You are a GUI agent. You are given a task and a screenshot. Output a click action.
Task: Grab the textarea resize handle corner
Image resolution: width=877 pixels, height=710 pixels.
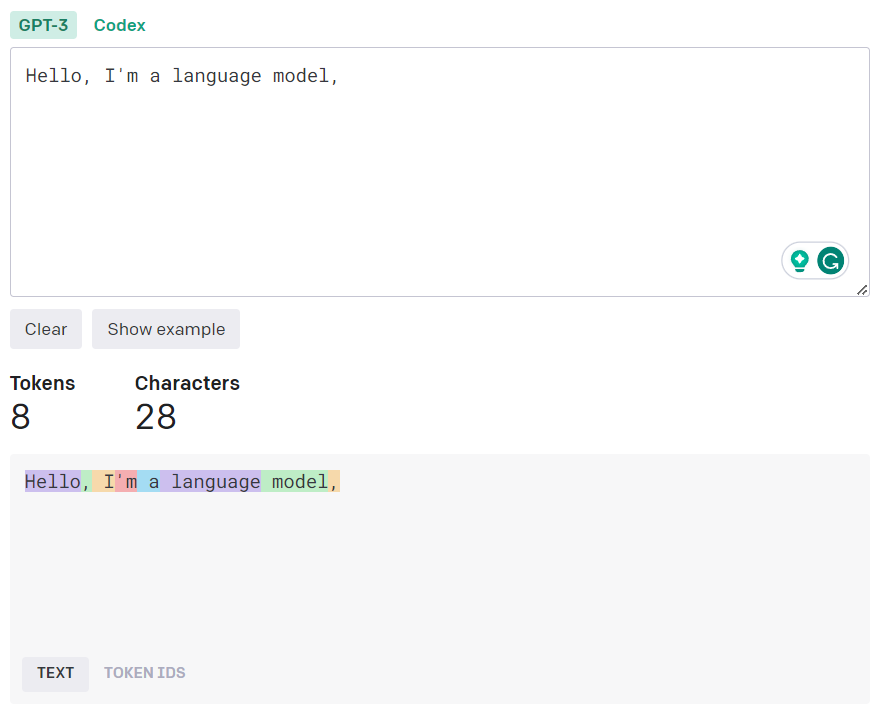click(862, 290)
